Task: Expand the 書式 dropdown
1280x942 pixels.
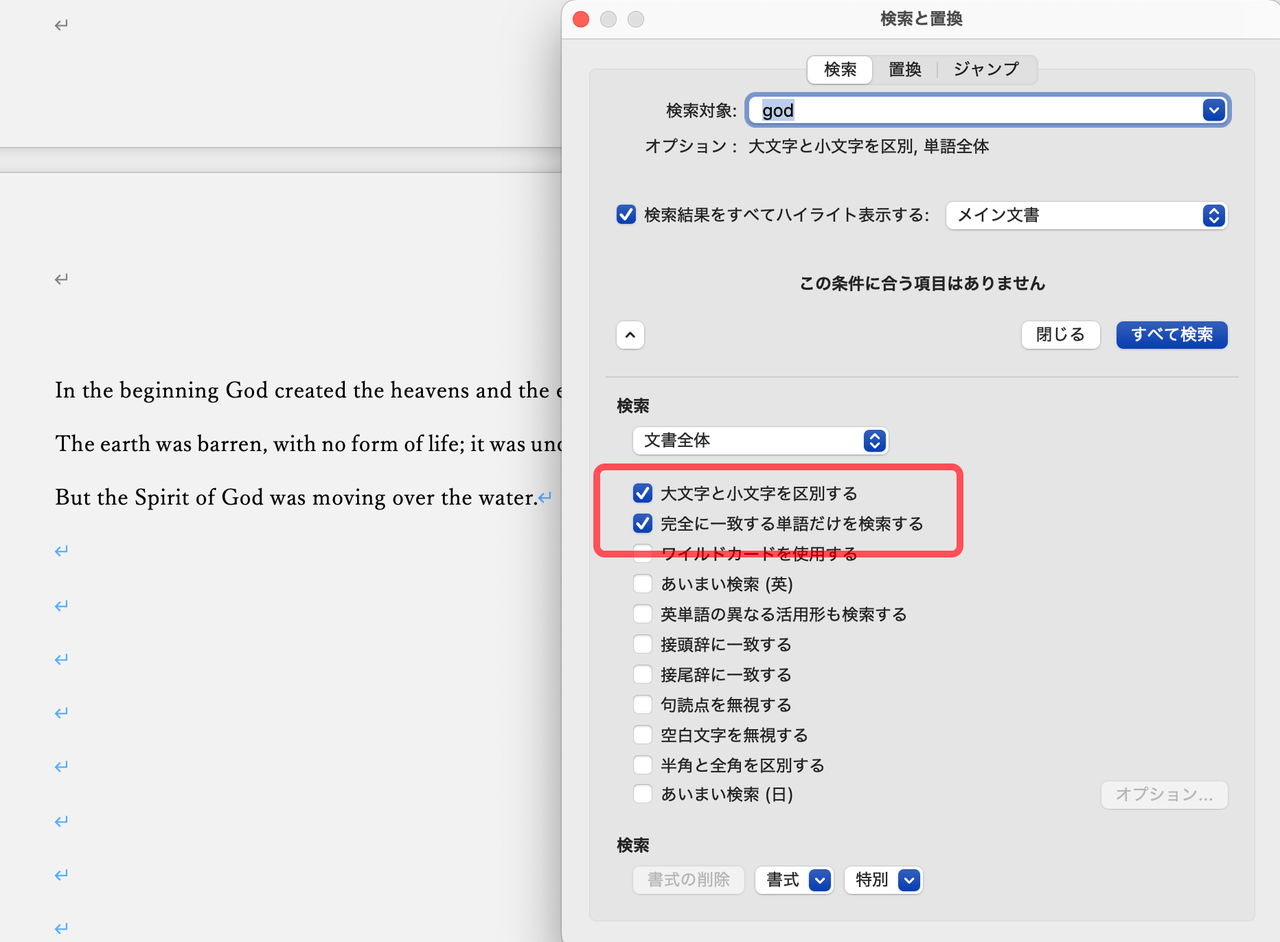Action: coord(794,880)
